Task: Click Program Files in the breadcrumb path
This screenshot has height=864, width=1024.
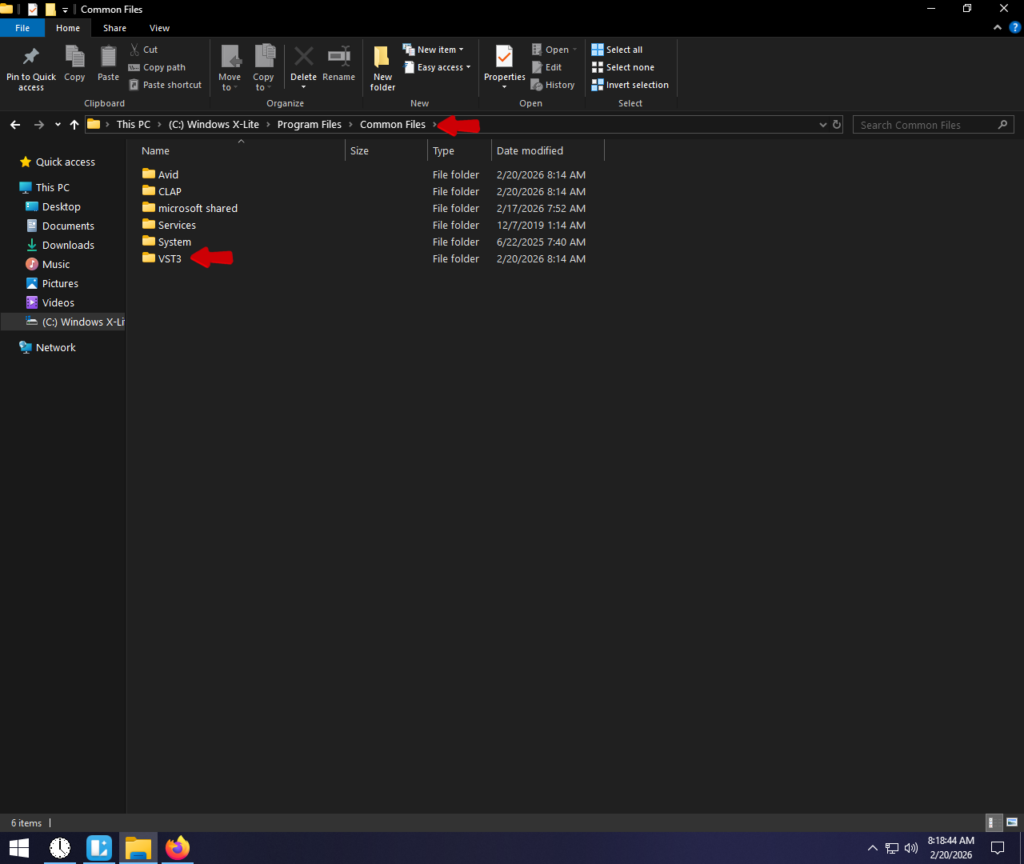Action: tap(309, 125)
